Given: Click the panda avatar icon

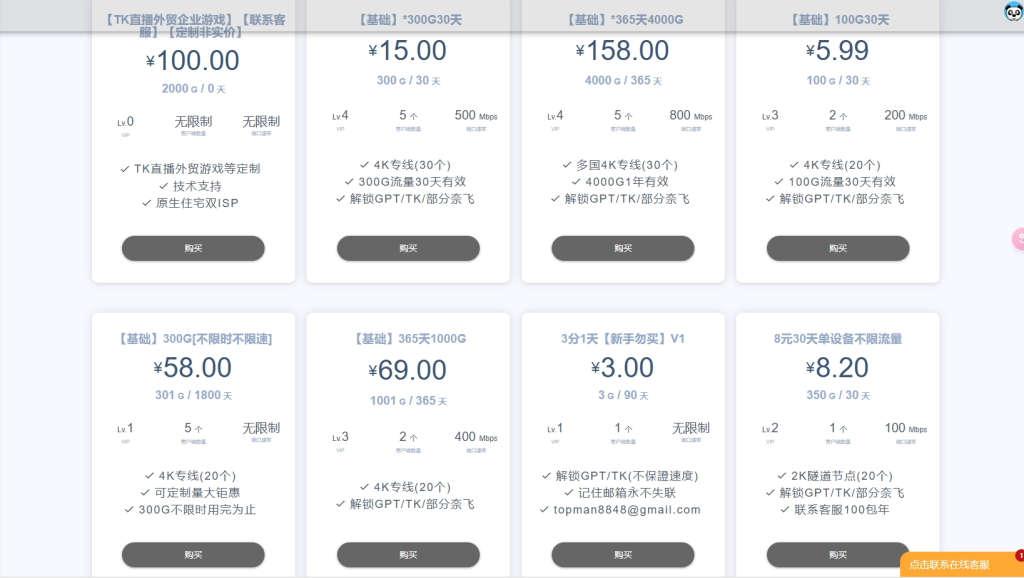Looking at the screenshot, I should [1013, 12].
